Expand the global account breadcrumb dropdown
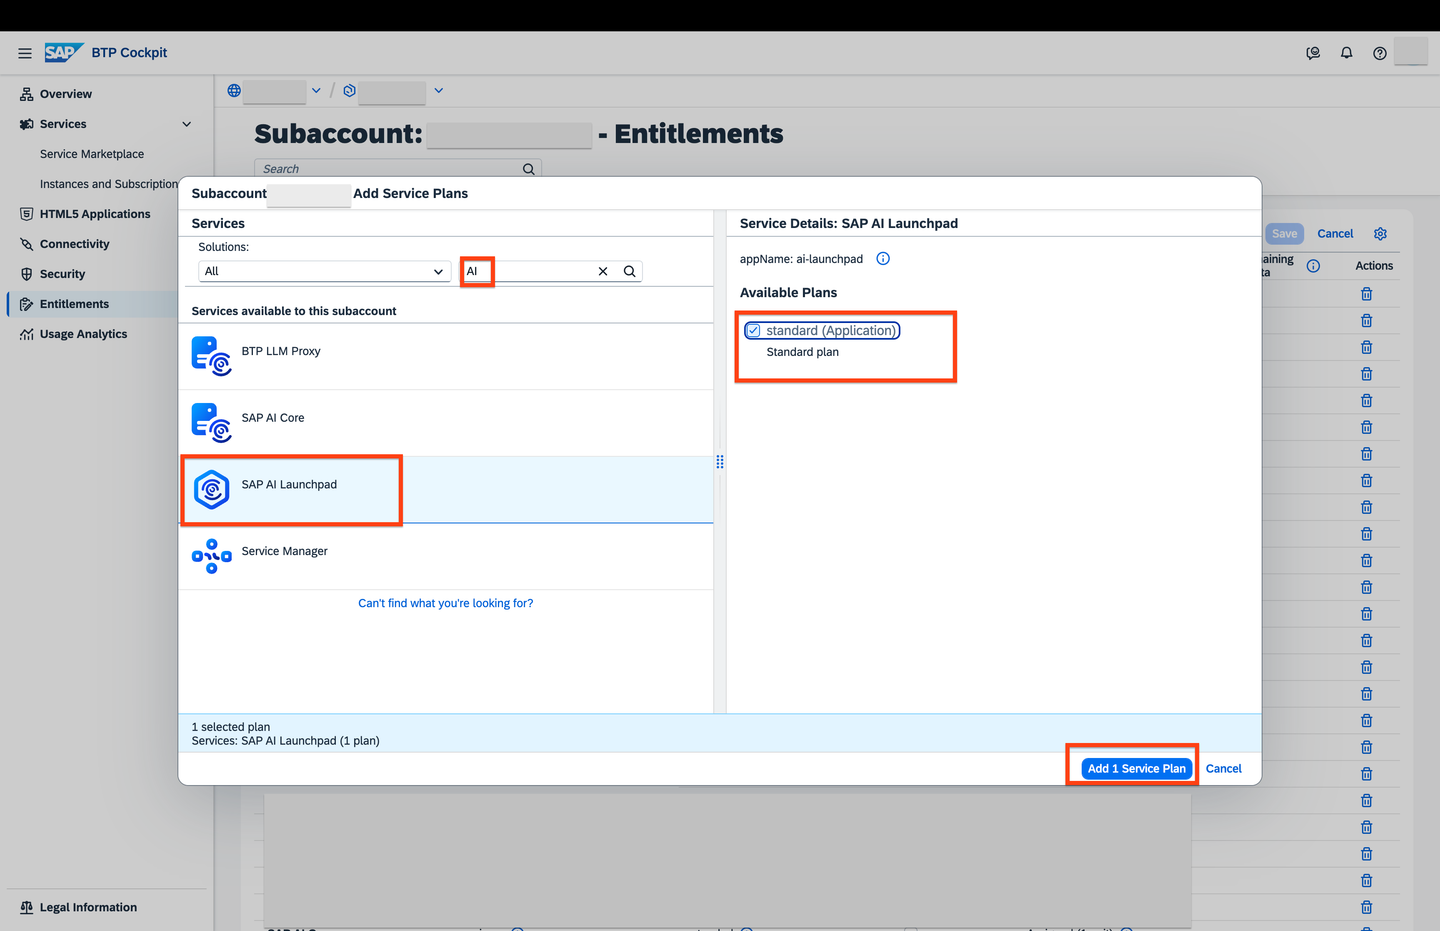Image resolution: width=1440 pixels, height=931 pixels. point(316,90)
